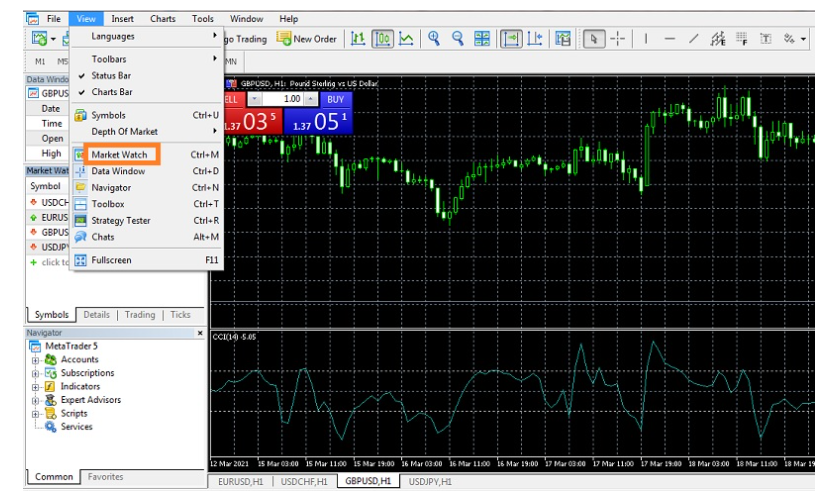
Task: Open Strategy Tester menu entry
Action: (x=147, y=220)
